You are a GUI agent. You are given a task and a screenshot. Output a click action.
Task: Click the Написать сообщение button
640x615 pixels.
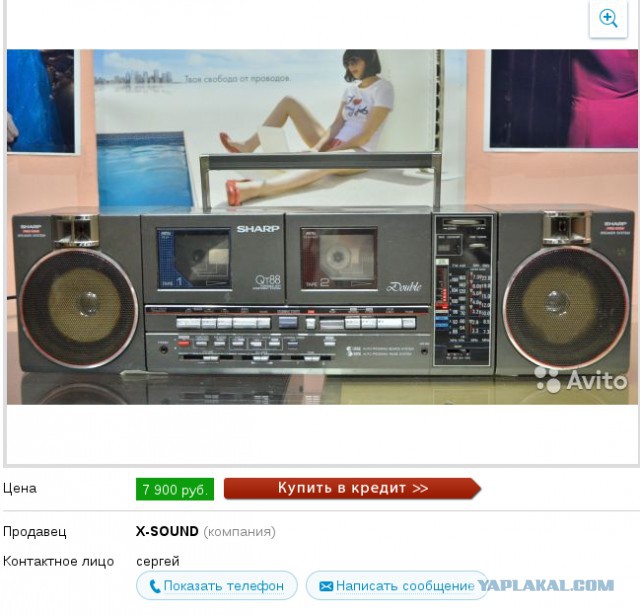click(396, 585)
